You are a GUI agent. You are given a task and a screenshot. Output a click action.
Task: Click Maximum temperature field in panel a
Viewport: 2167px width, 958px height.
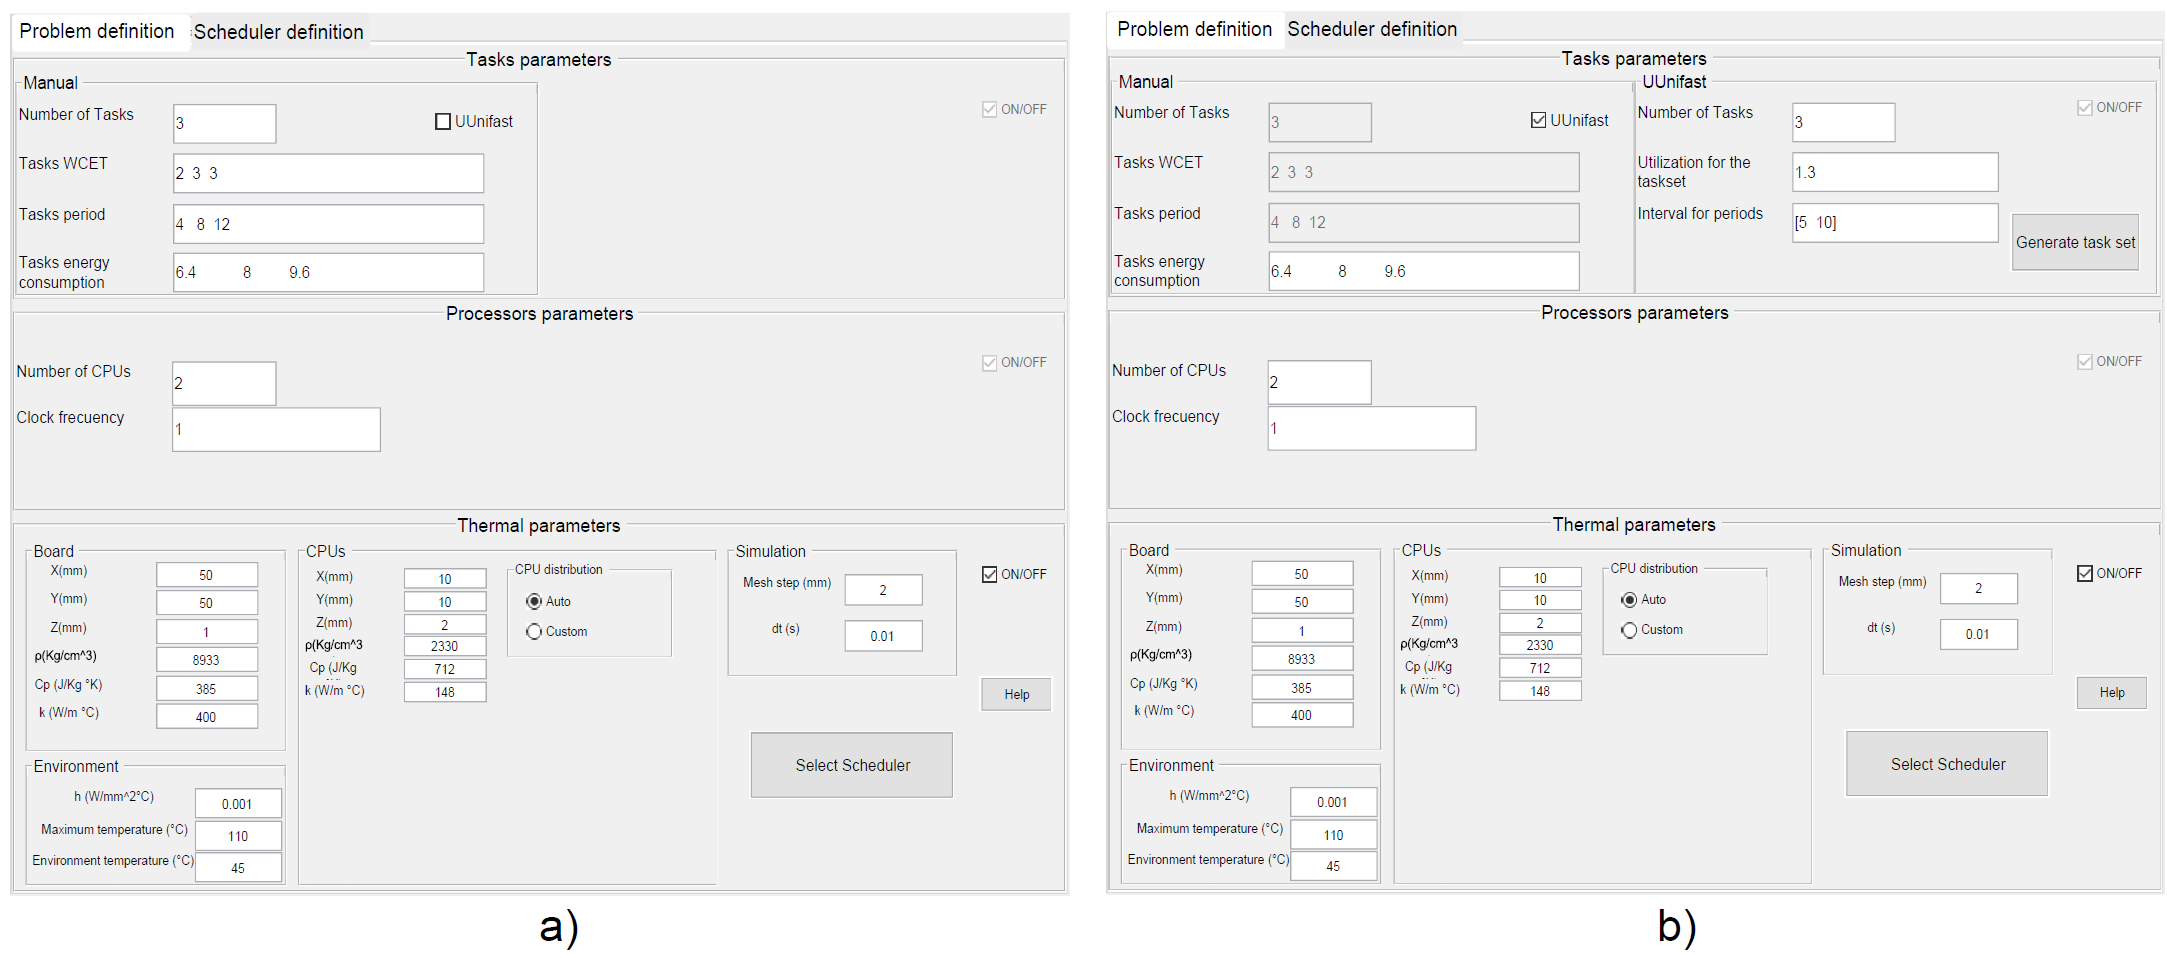point(238,836)
